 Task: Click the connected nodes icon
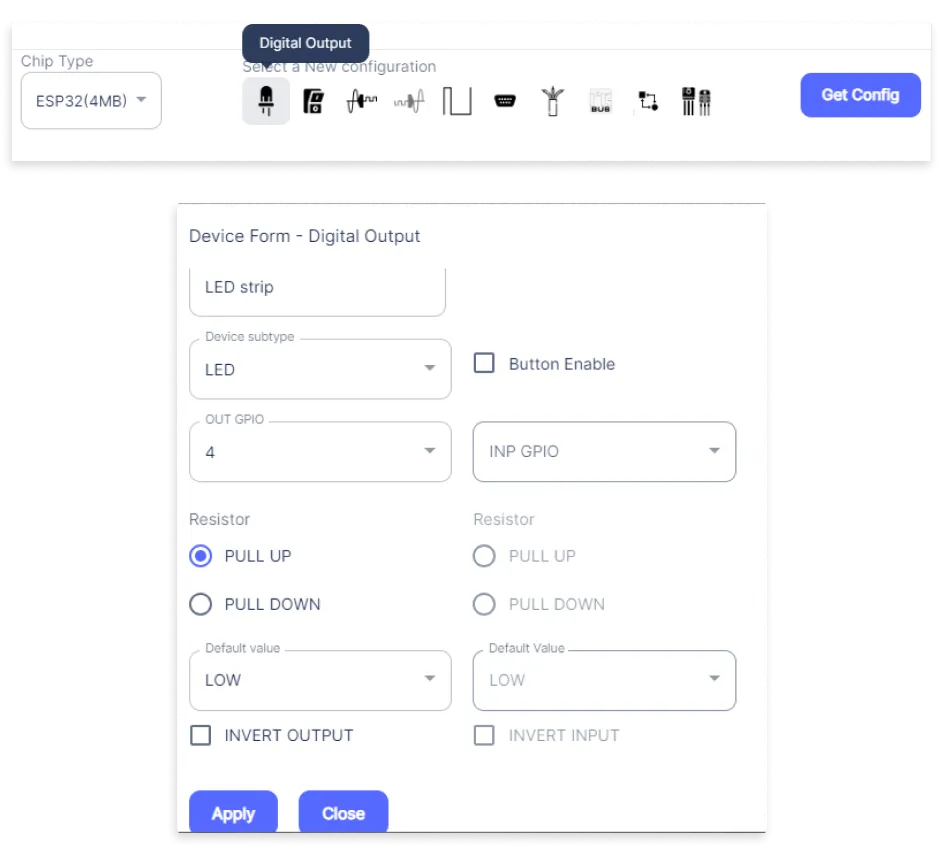click(648, 101)
